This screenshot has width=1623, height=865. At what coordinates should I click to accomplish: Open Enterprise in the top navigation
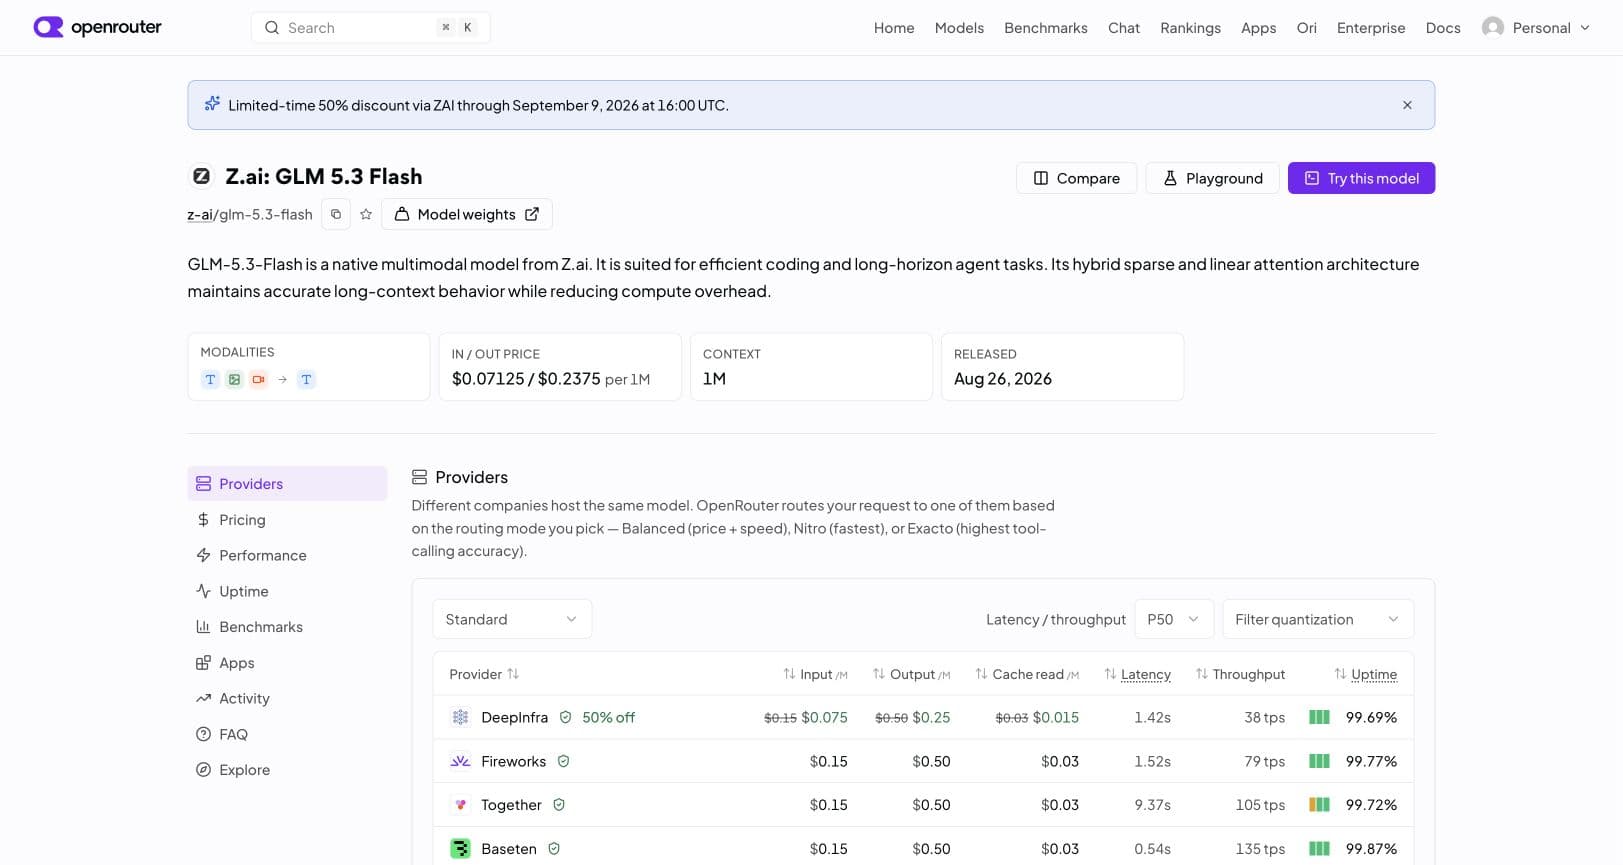tap(1371, 28)
